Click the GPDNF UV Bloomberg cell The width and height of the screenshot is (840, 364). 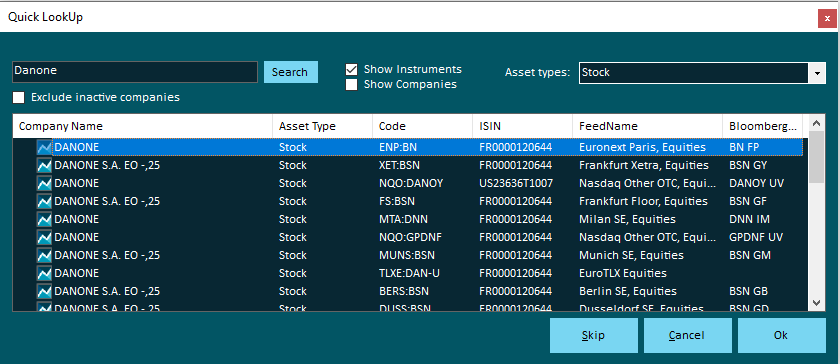[x=762, y=237]
